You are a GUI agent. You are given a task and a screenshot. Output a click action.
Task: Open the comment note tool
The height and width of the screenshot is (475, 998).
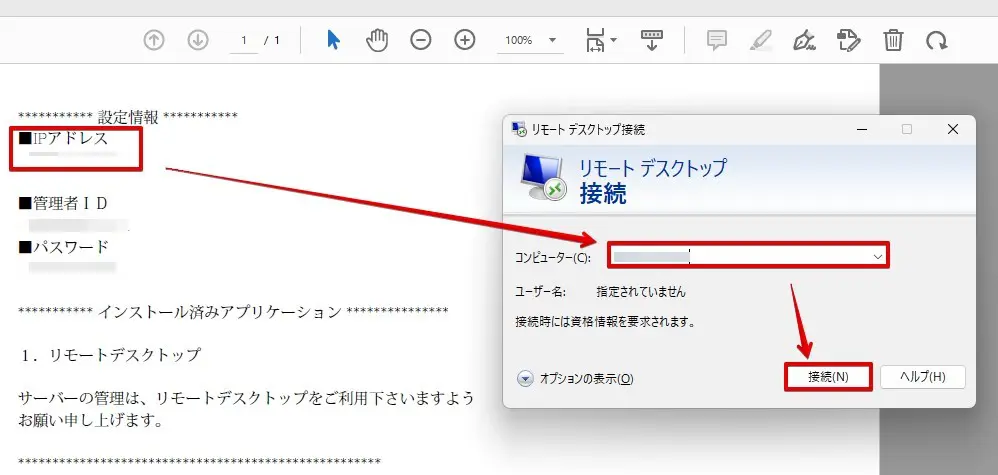coord(716,40)
